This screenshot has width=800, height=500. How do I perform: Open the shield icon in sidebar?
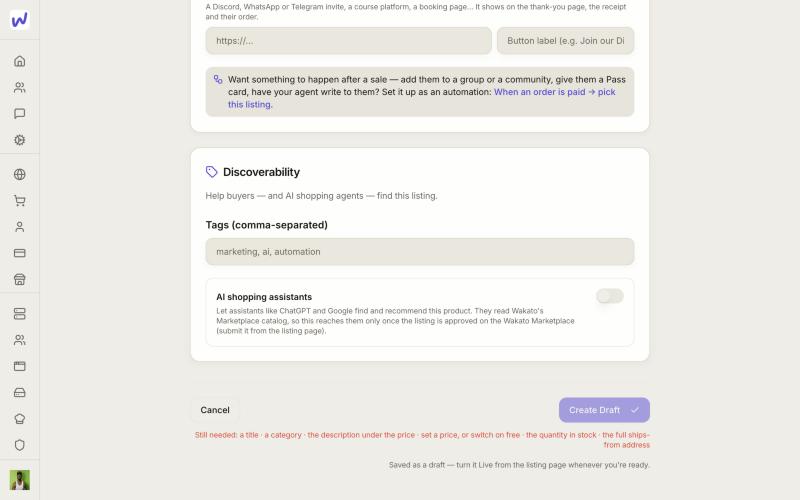click(x=19, y=445)
